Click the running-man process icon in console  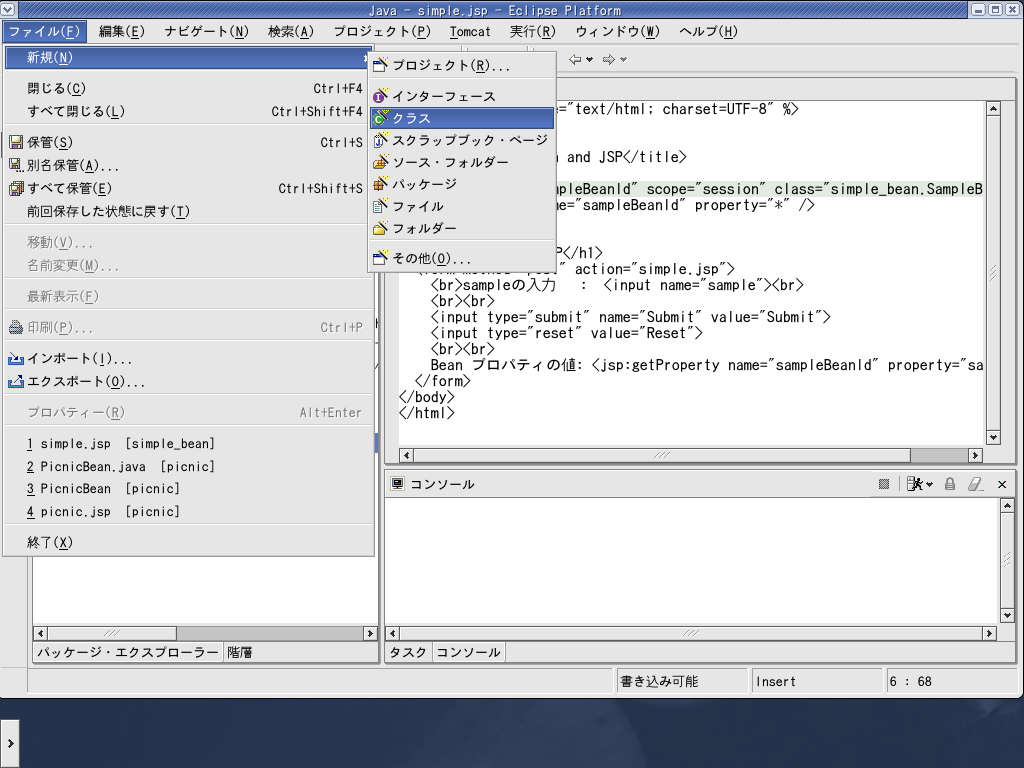[915, 484]
